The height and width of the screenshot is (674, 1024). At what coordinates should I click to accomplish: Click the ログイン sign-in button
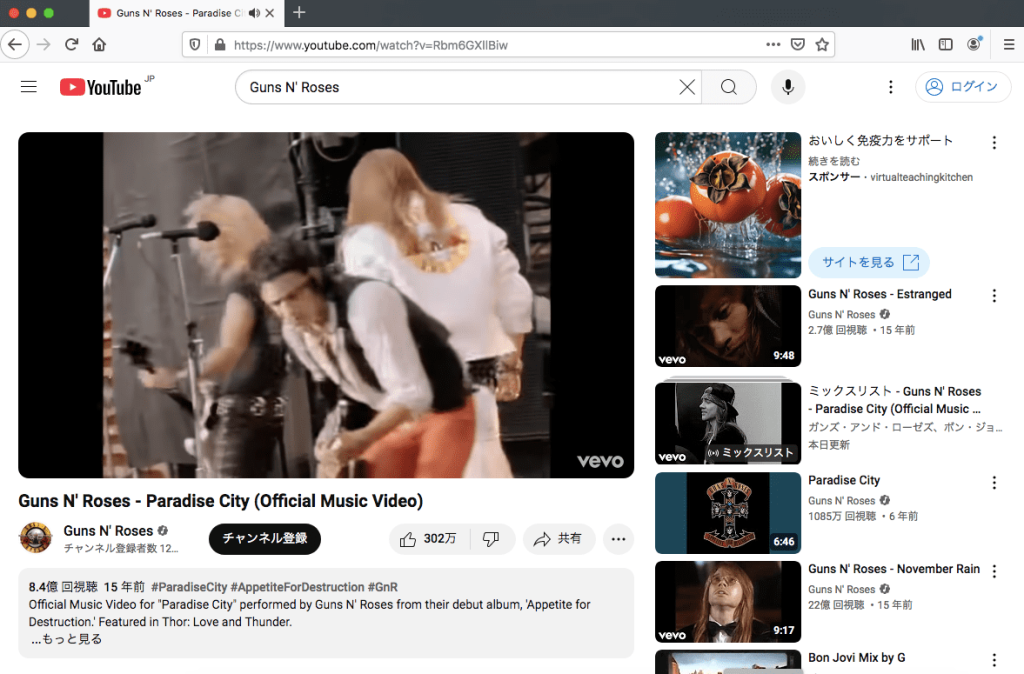coord(963,87)
